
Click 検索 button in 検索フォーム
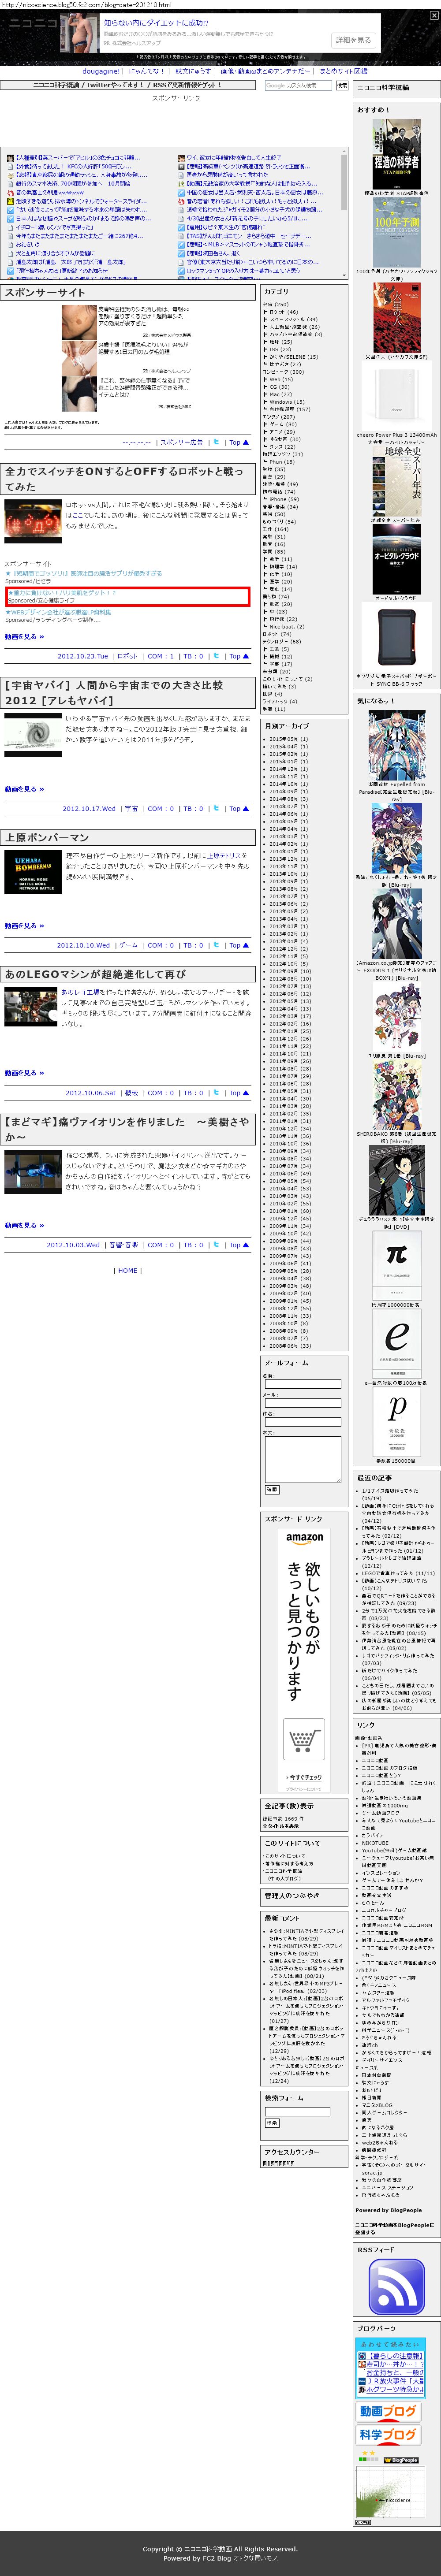point(272,2123)
